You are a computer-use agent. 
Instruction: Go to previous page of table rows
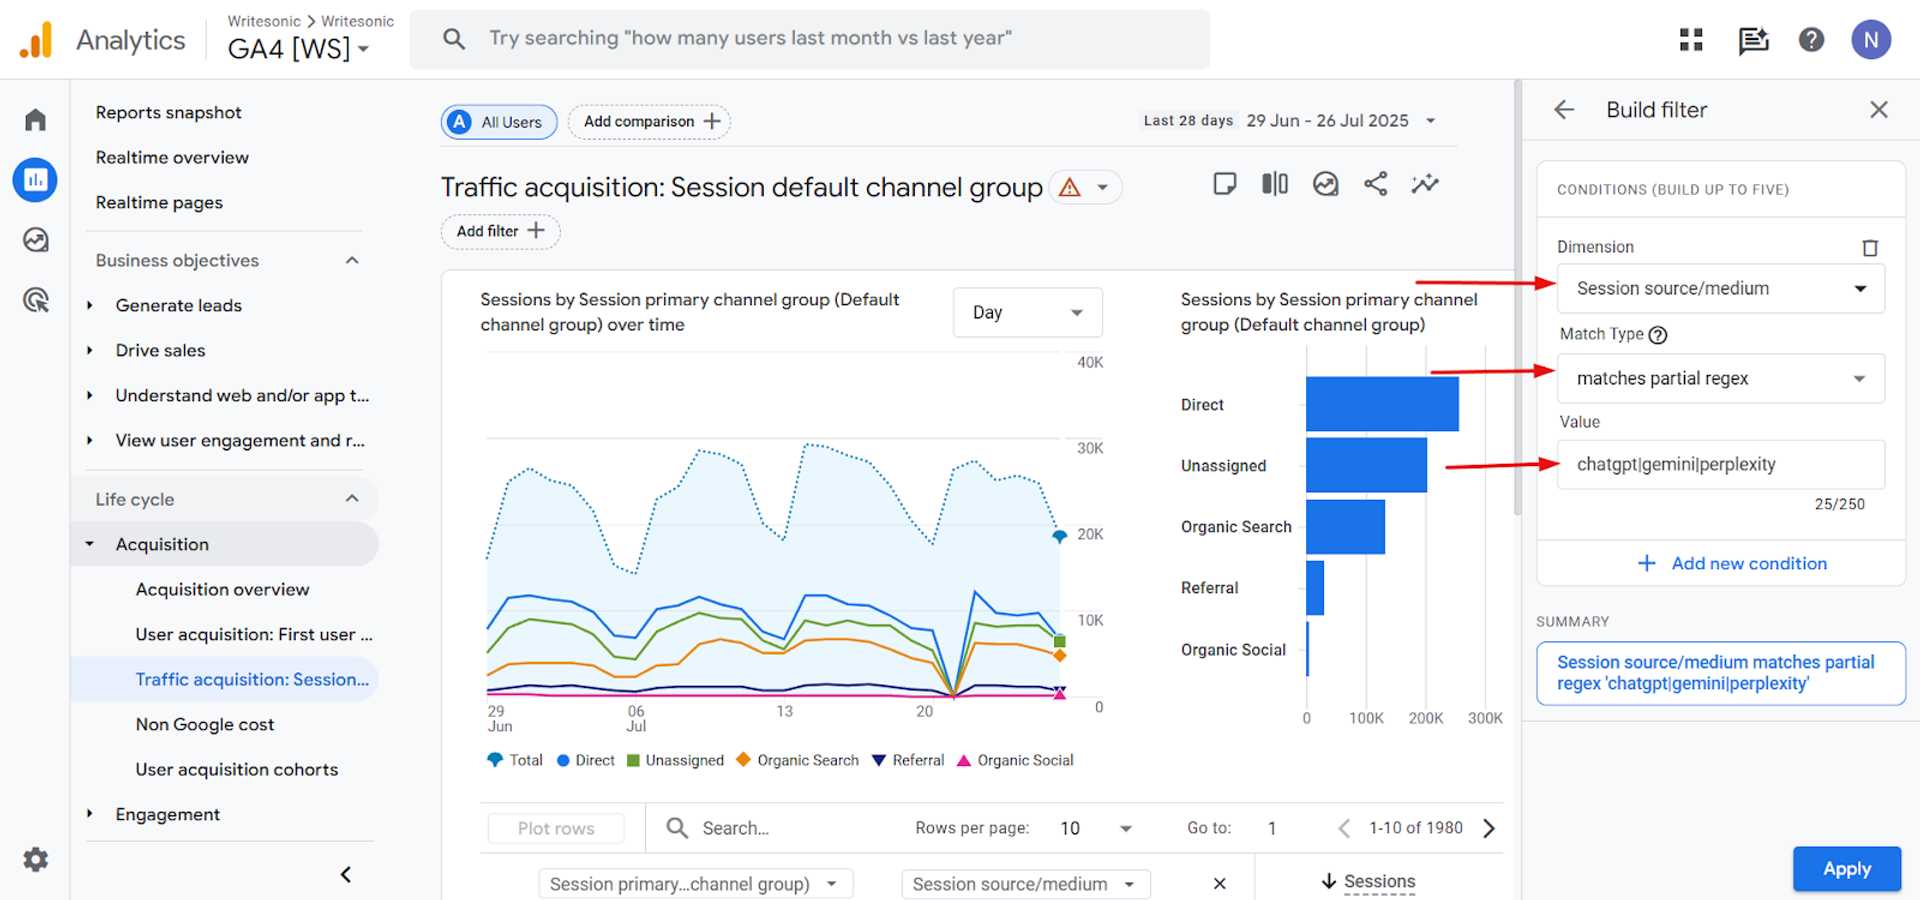coord(1344,828)
